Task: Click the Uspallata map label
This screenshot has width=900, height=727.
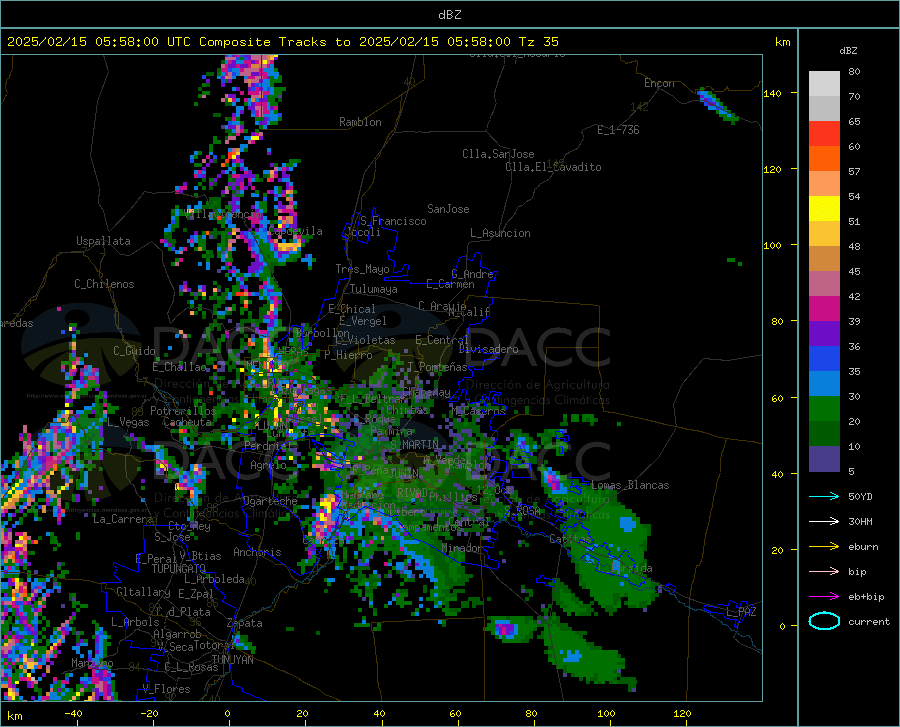Action: (103, 241)
